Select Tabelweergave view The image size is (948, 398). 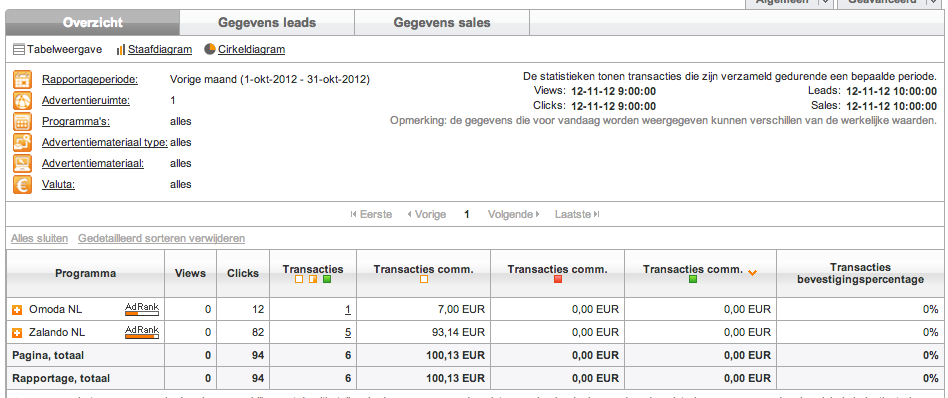[64, 50]
